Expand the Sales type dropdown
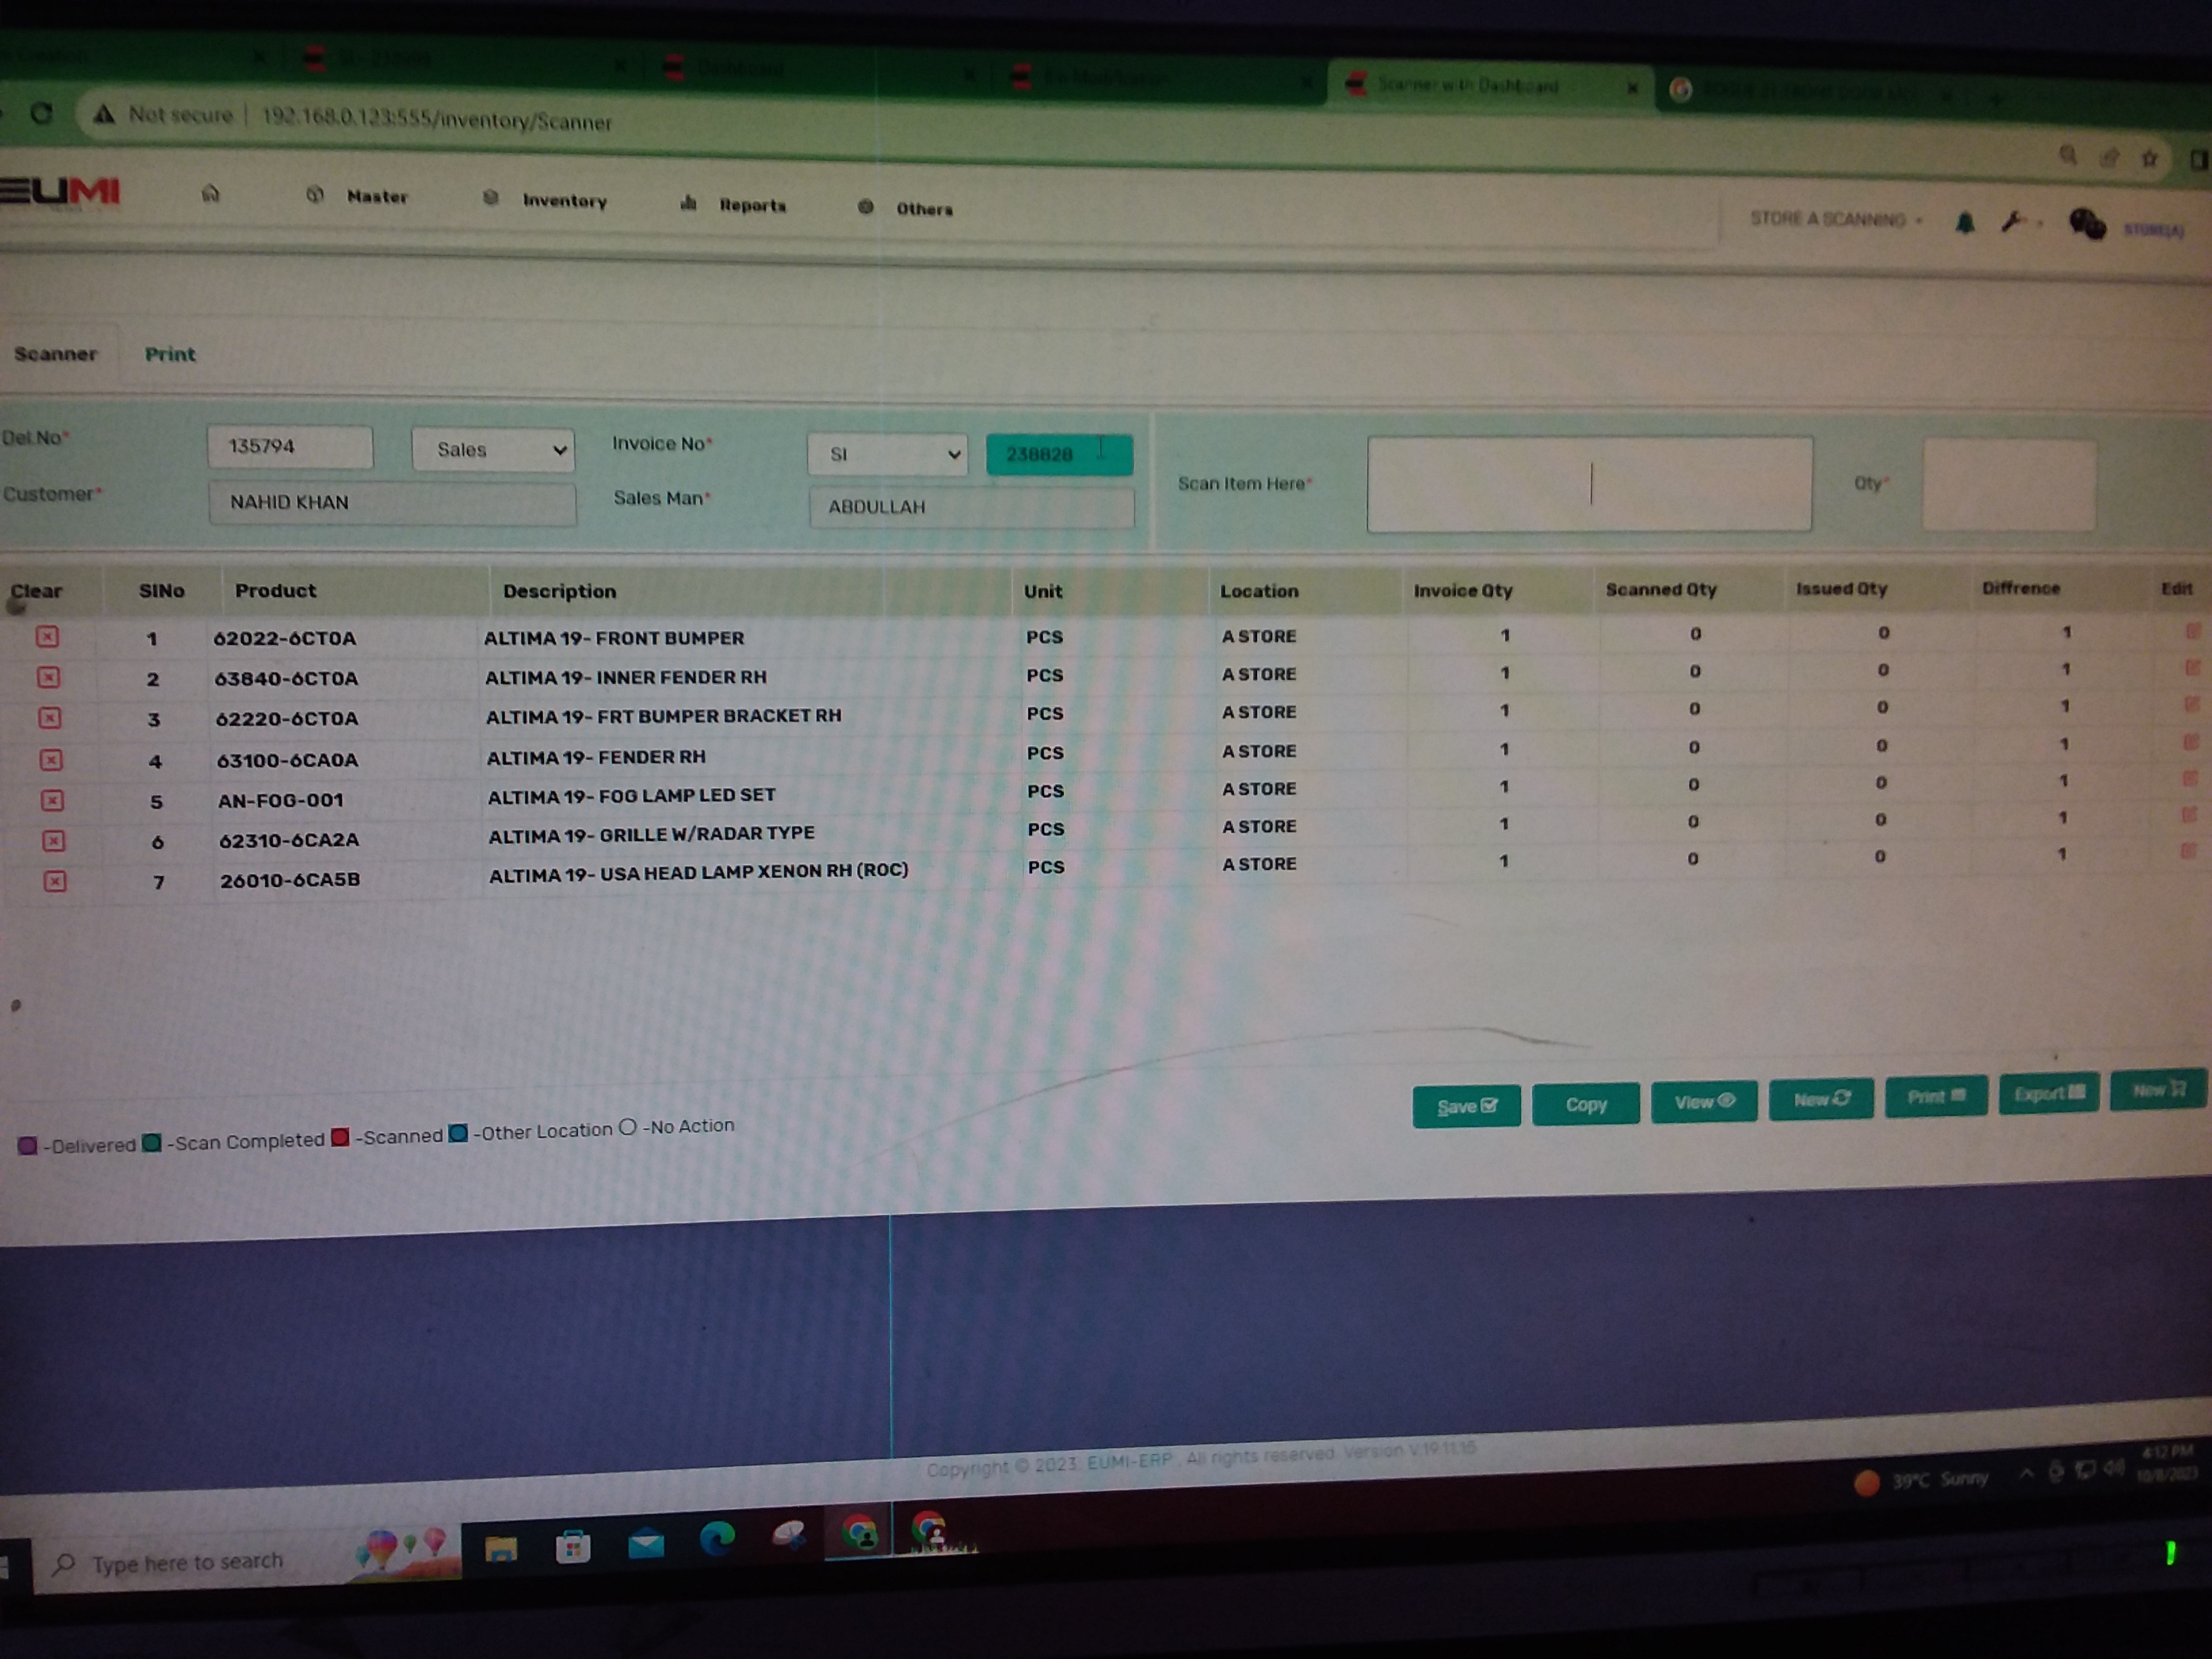Screen dimensions: 2212x1659 pyautogui.click(x=493, y=450)
